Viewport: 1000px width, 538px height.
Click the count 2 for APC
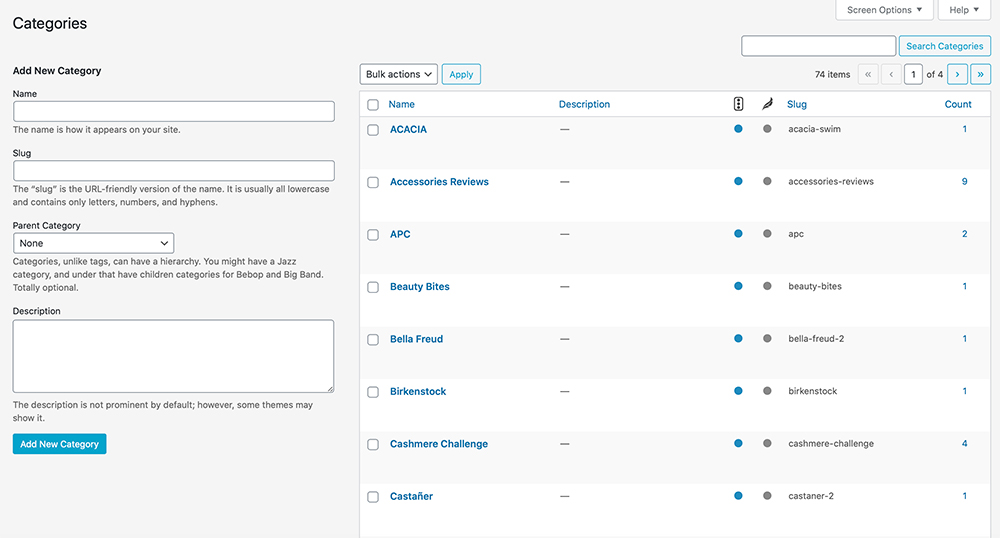(964, 233)
